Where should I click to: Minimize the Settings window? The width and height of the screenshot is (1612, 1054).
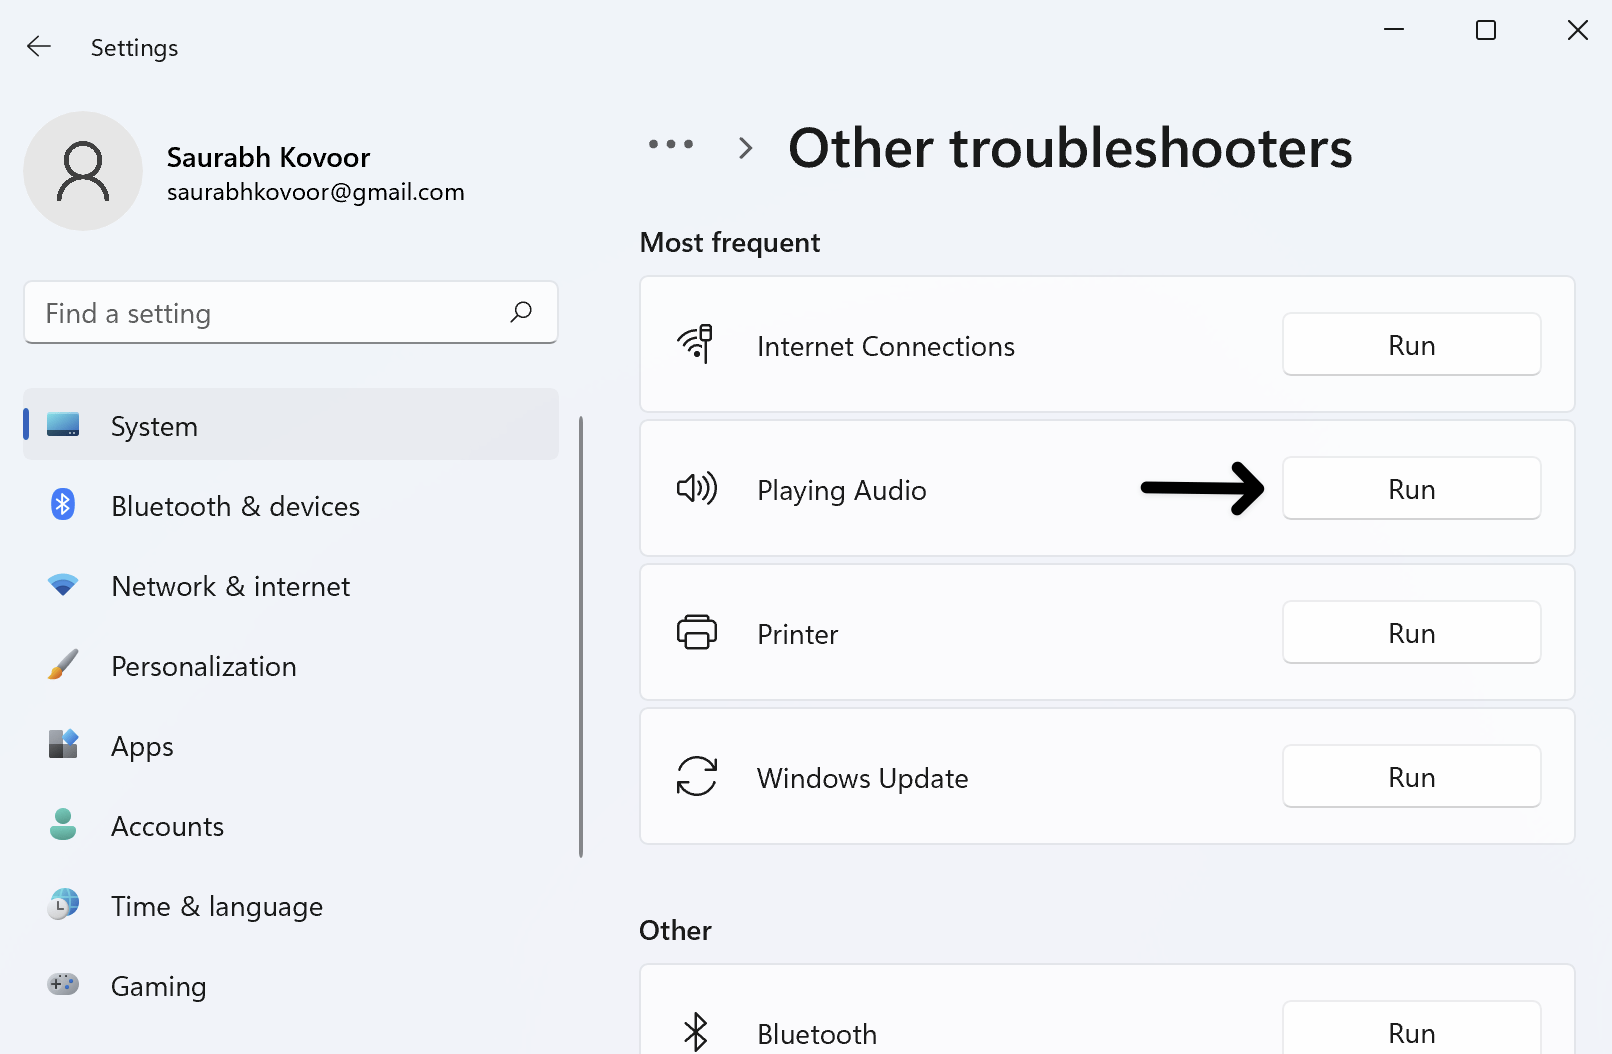click(1394, 30)
